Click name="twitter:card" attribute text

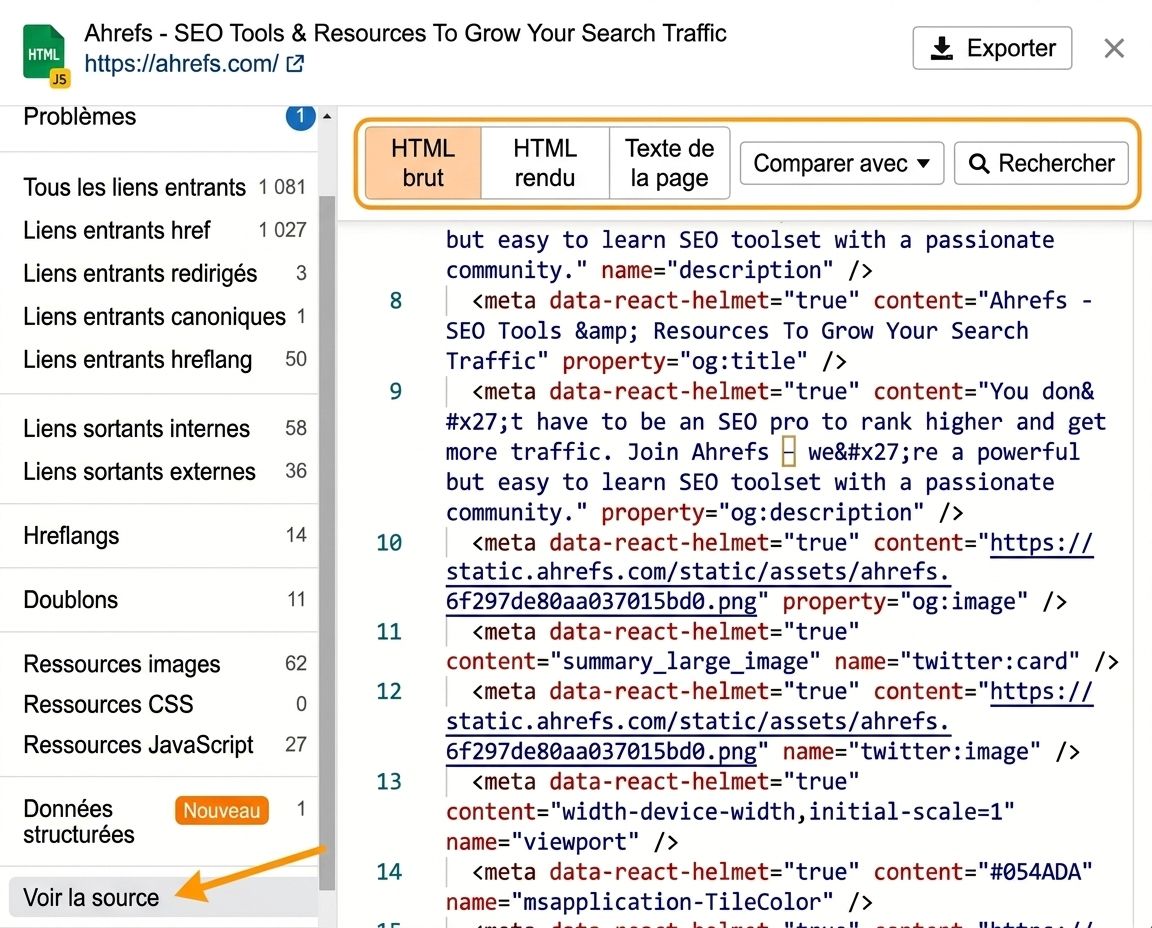click(x=957, y=661)
